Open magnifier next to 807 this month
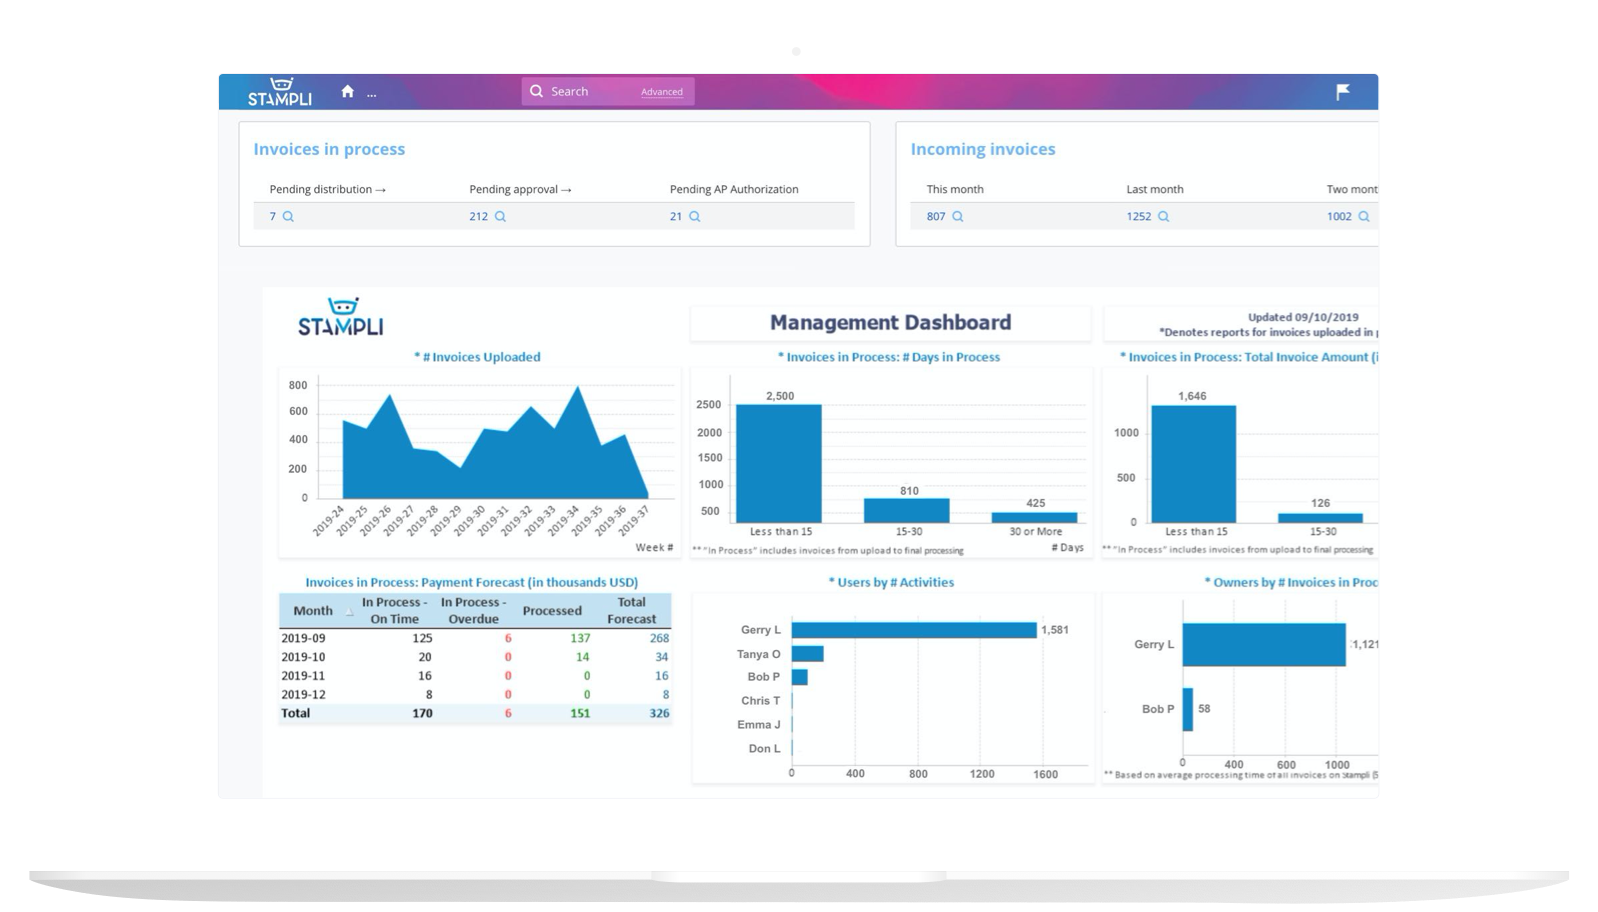The width and height of the screenshot is (1598, 912). tap(957, 216)
